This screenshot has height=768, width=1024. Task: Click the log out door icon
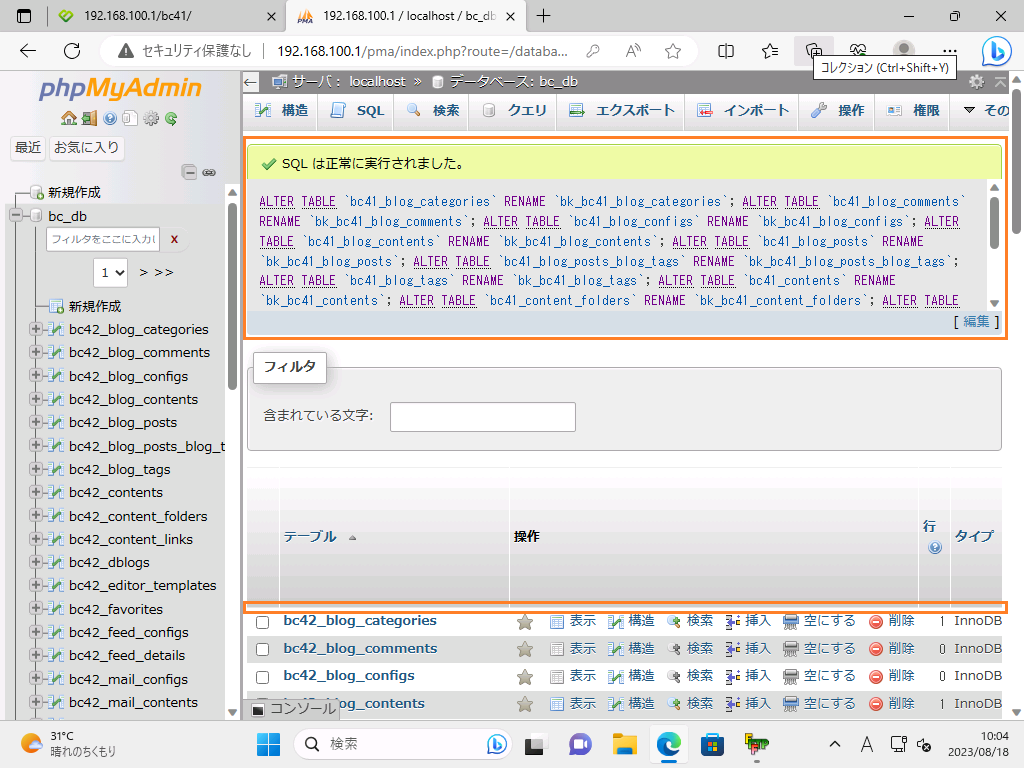89,118
